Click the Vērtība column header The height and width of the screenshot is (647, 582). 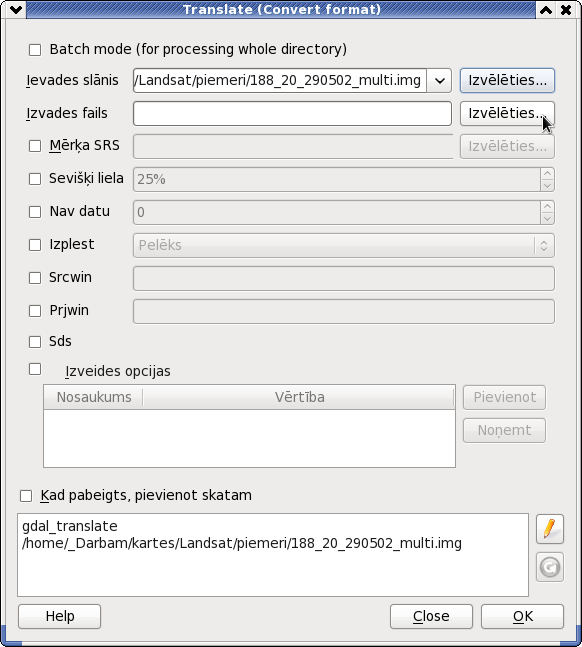pos(299,397)
